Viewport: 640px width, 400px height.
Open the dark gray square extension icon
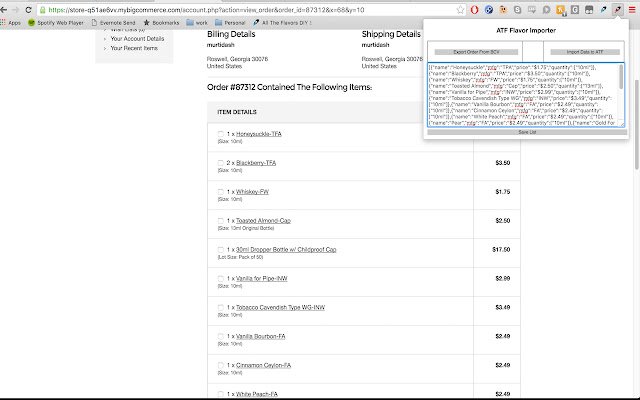pyautogui.click(x=589, y=10)
